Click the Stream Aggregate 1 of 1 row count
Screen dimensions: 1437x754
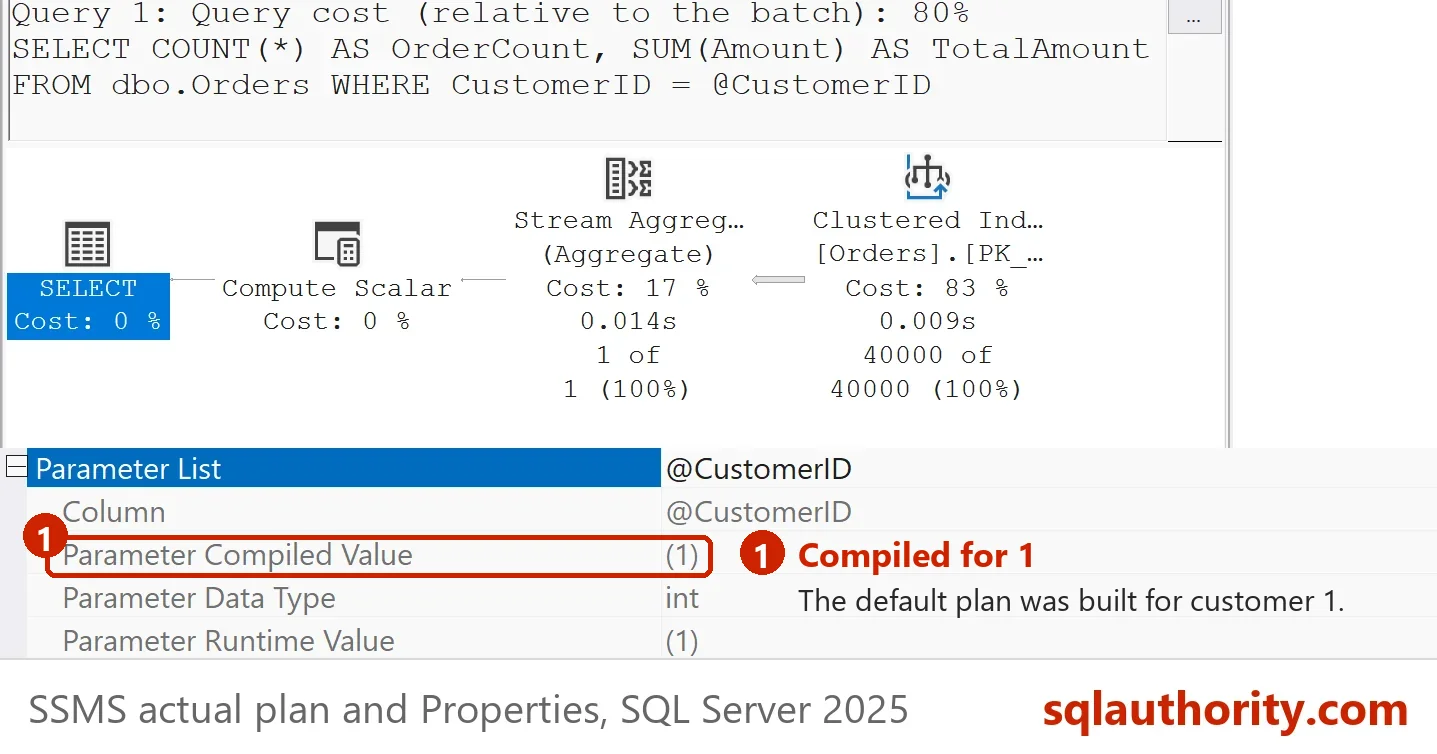pyautogui.click(x=627, y=372)
